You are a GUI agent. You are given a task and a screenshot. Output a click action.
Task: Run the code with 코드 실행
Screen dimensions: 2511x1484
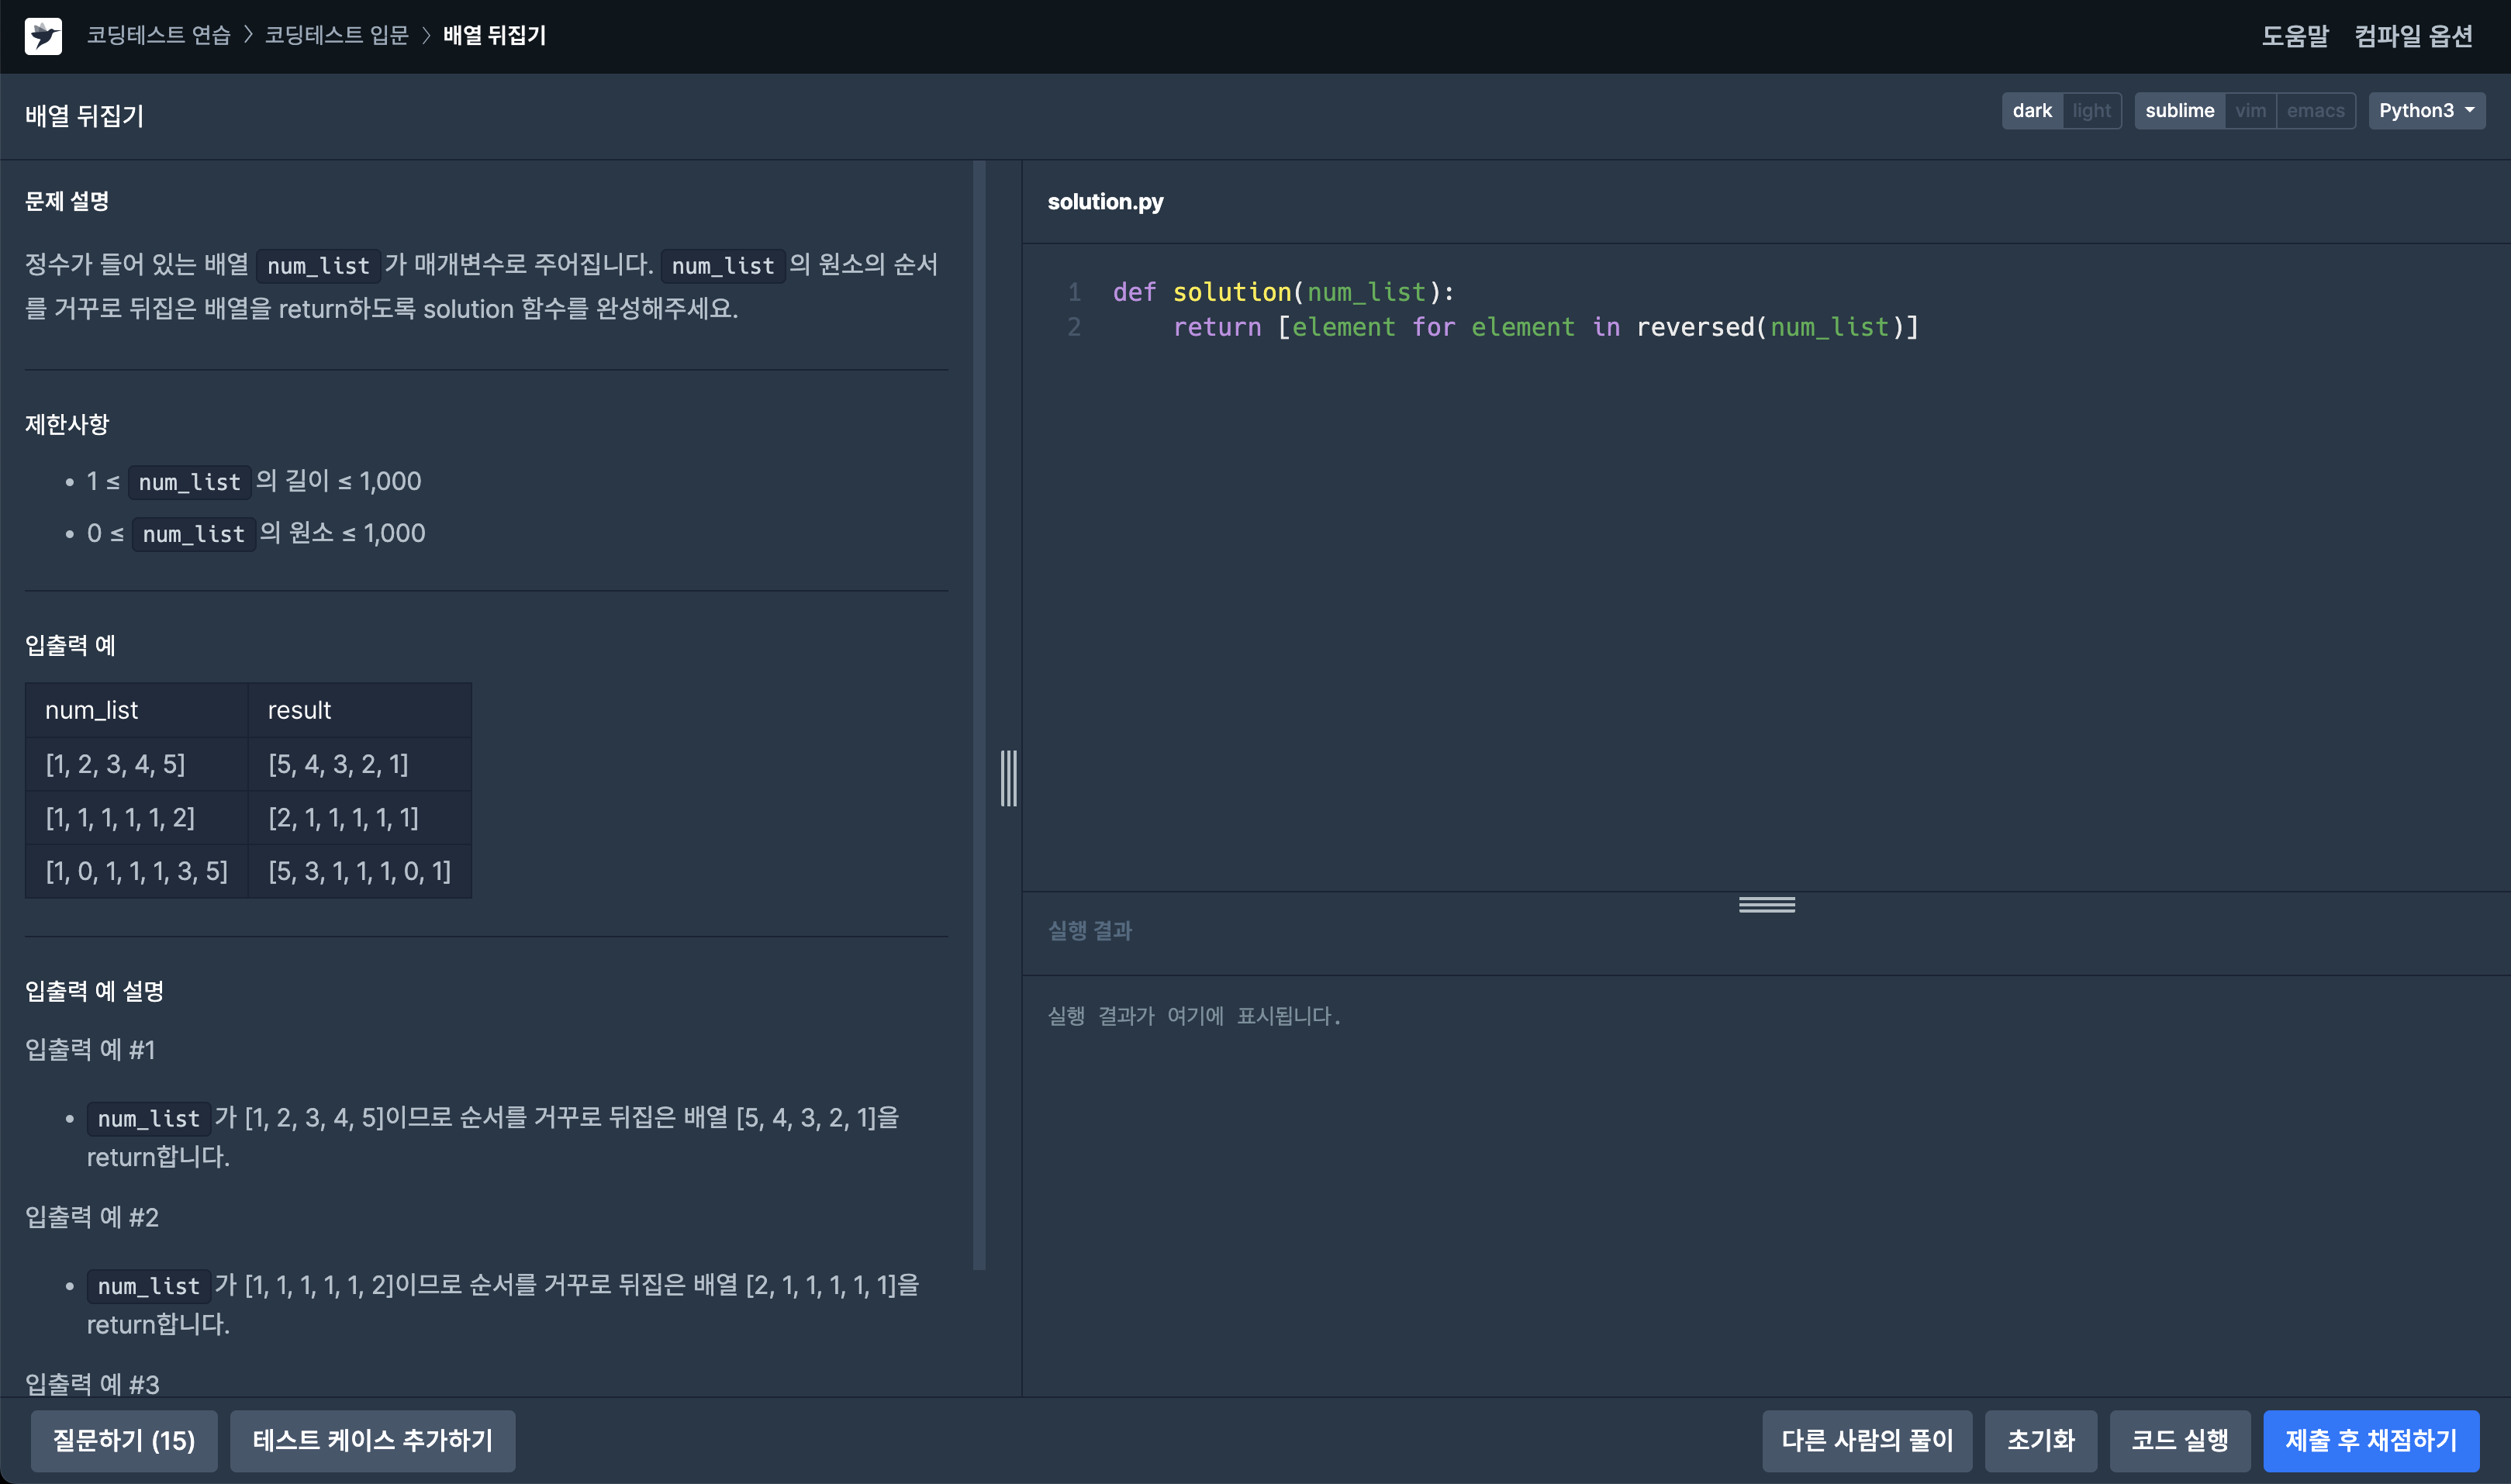point(2179,1440)
